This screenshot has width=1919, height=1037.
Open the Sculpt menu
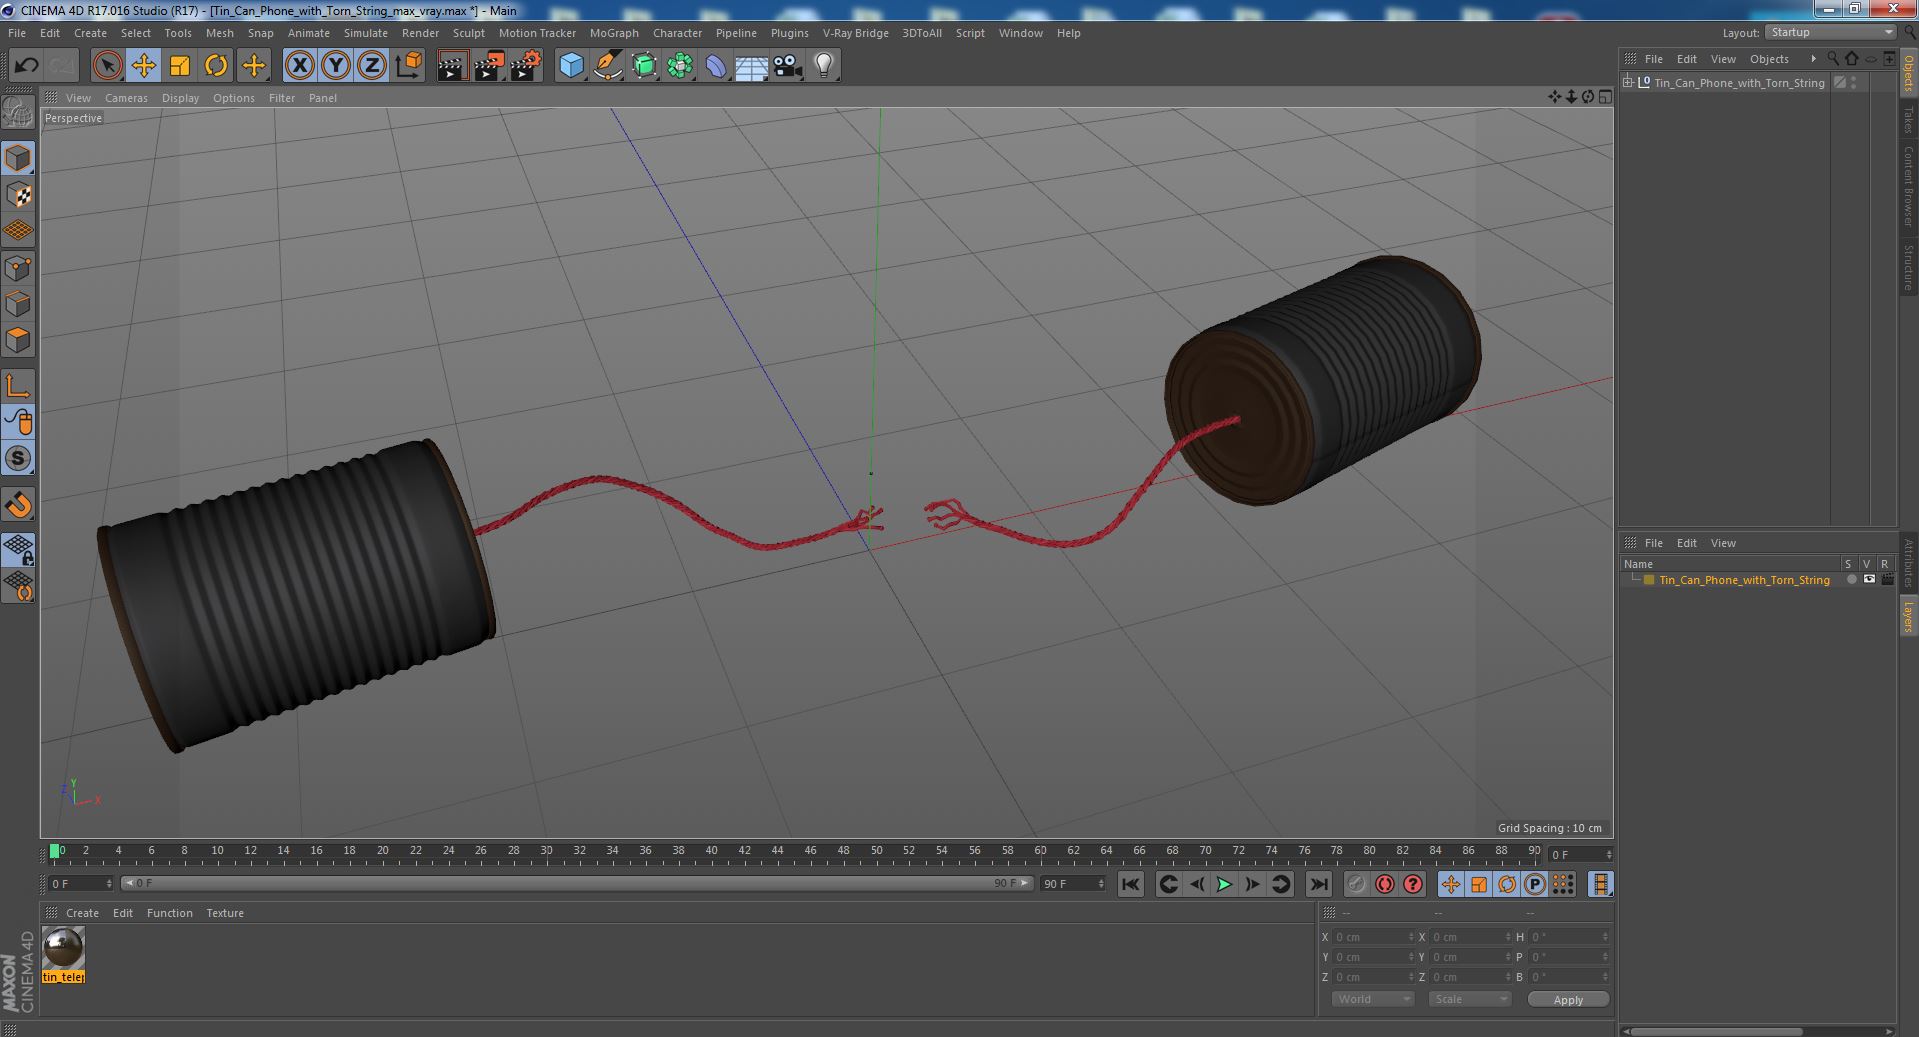(468, 33)
